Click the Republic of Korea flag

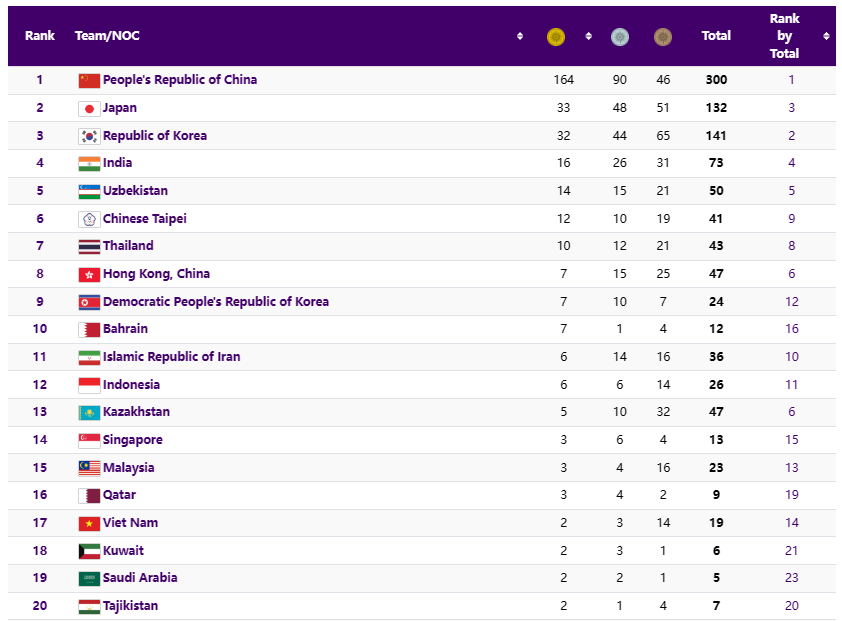point(89,136)
